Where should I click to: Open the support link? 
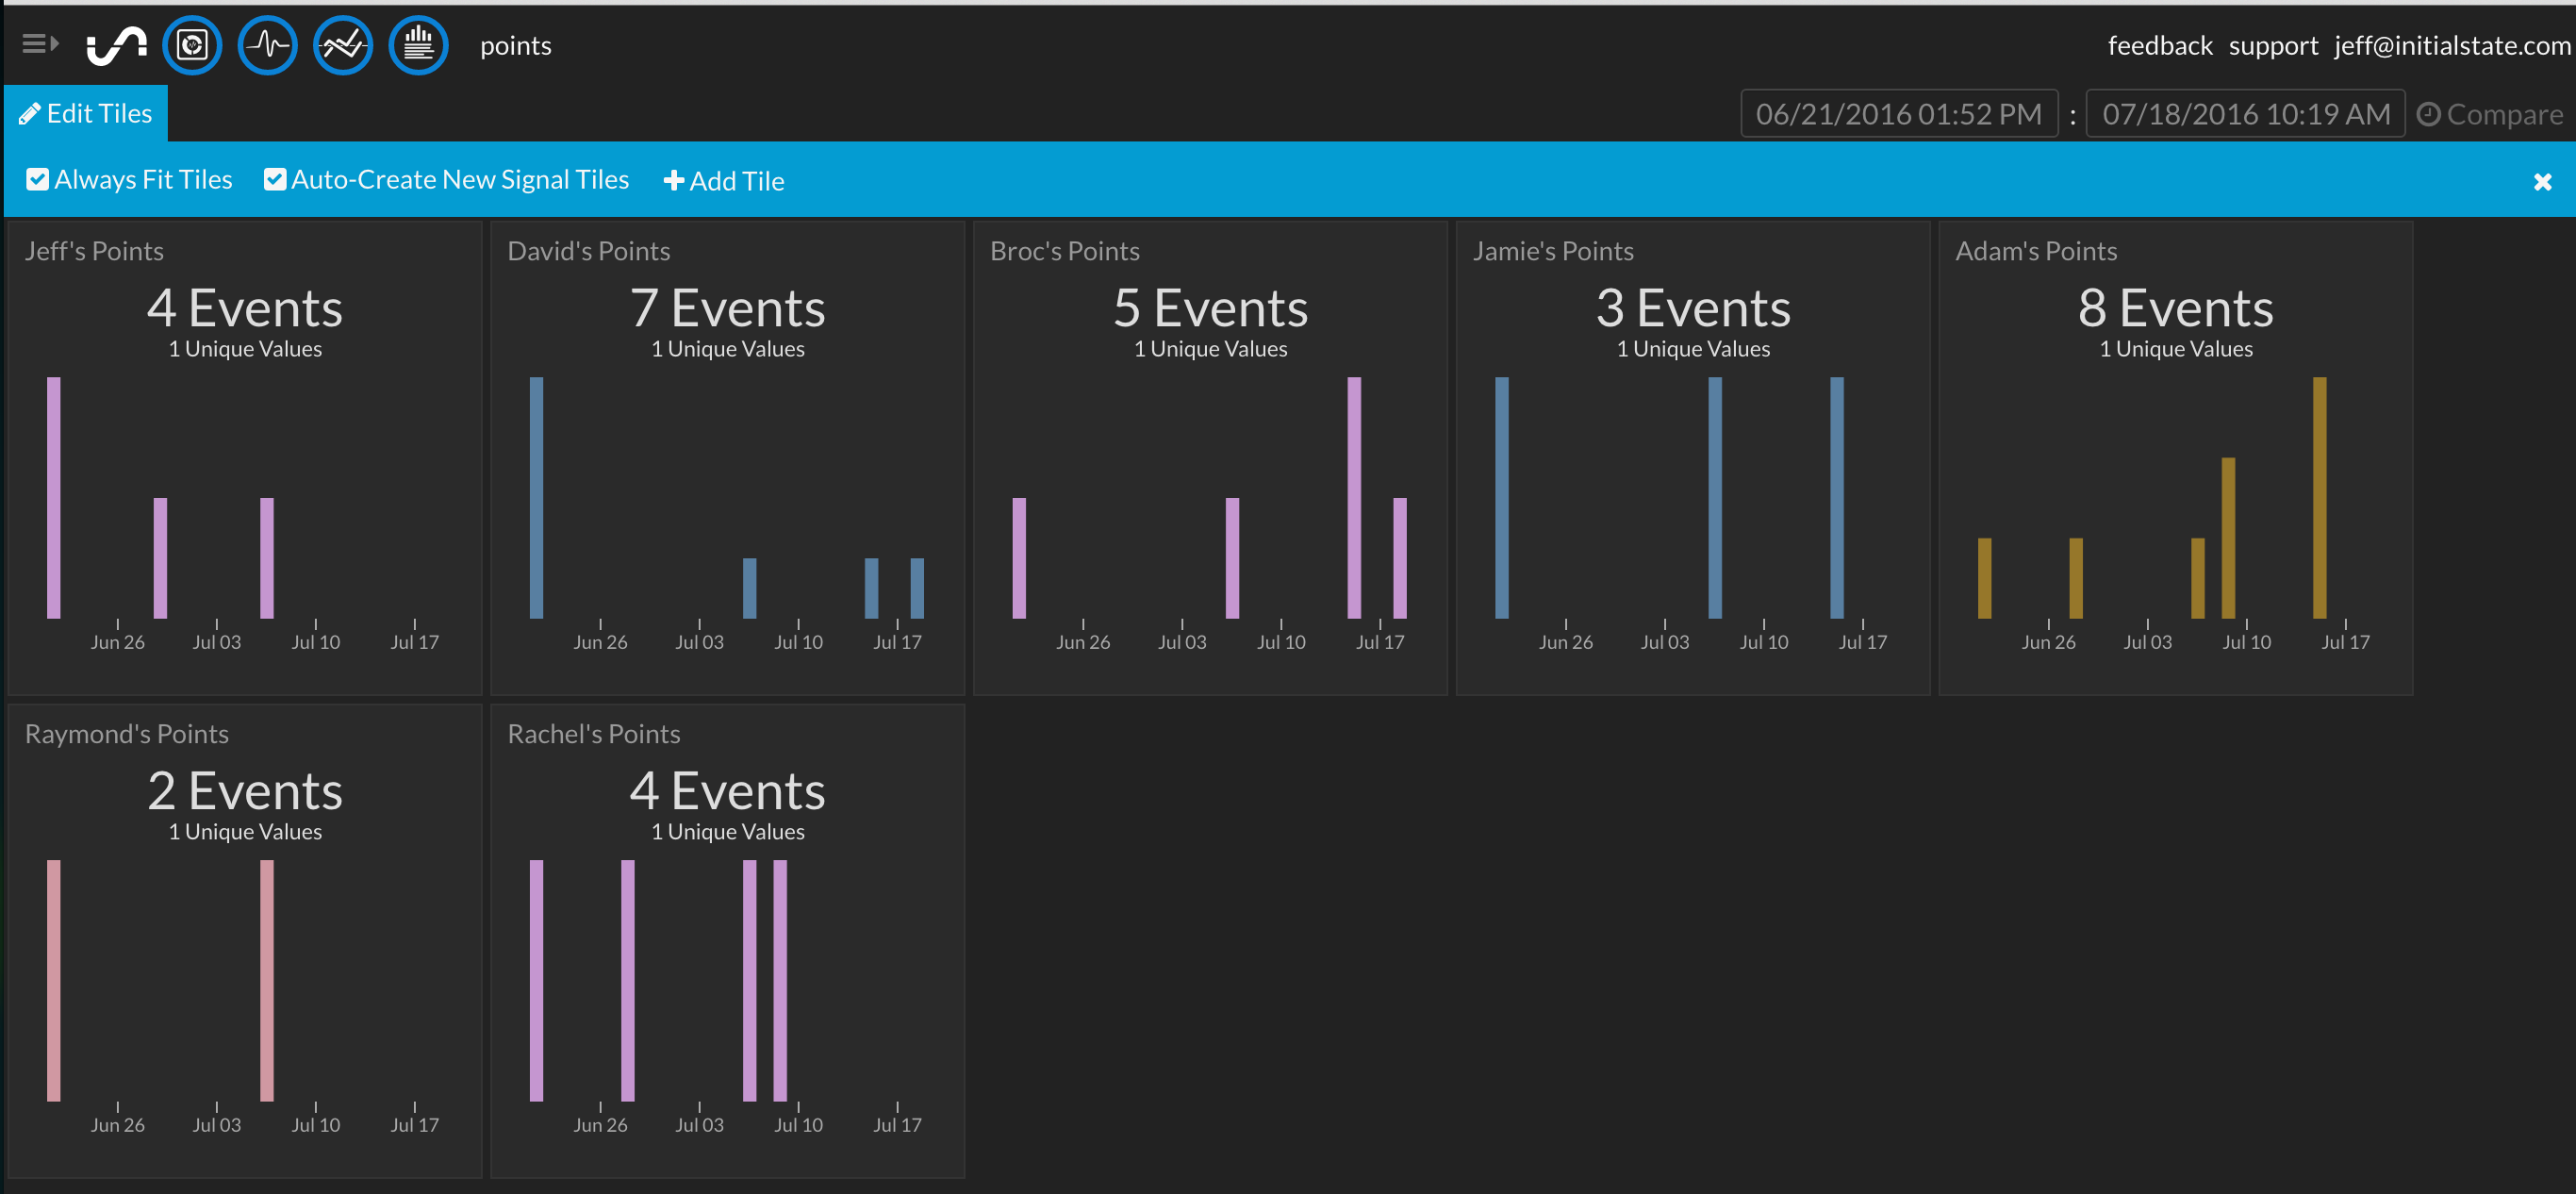pos(2273,46)
